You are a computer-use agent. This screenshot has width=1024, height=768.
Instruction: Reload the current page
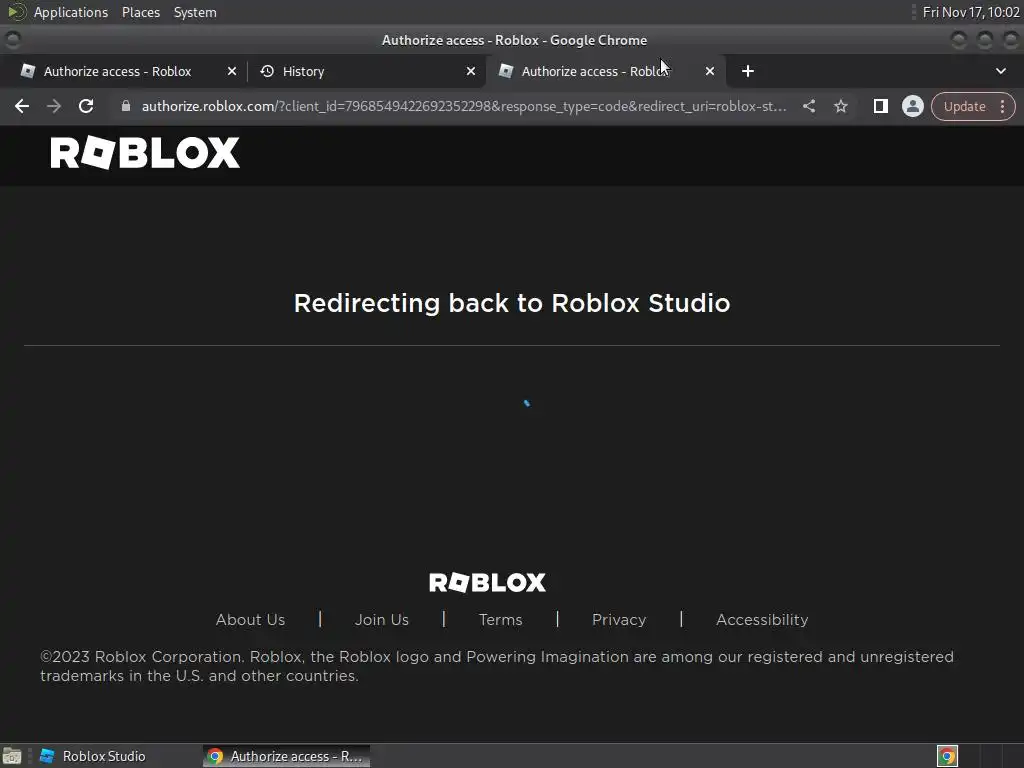click(86, 106)
